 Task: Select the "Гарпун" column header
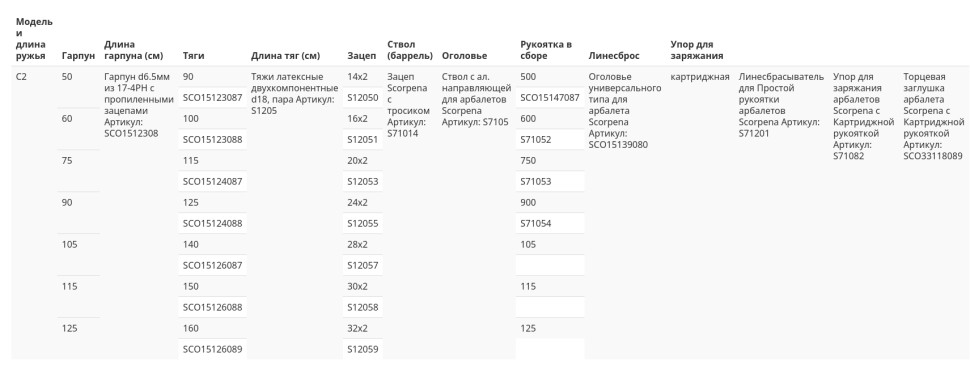79,56
